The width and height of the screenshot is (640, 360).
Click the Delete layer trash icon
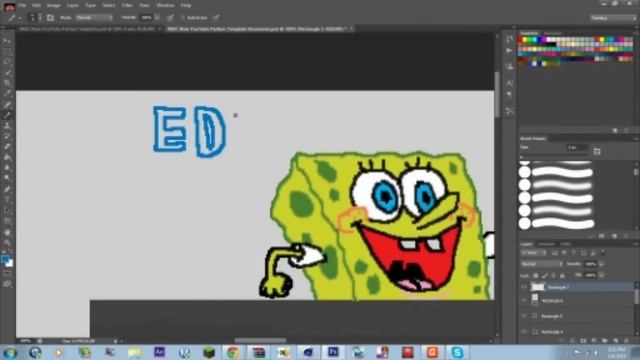click(626, 340)
